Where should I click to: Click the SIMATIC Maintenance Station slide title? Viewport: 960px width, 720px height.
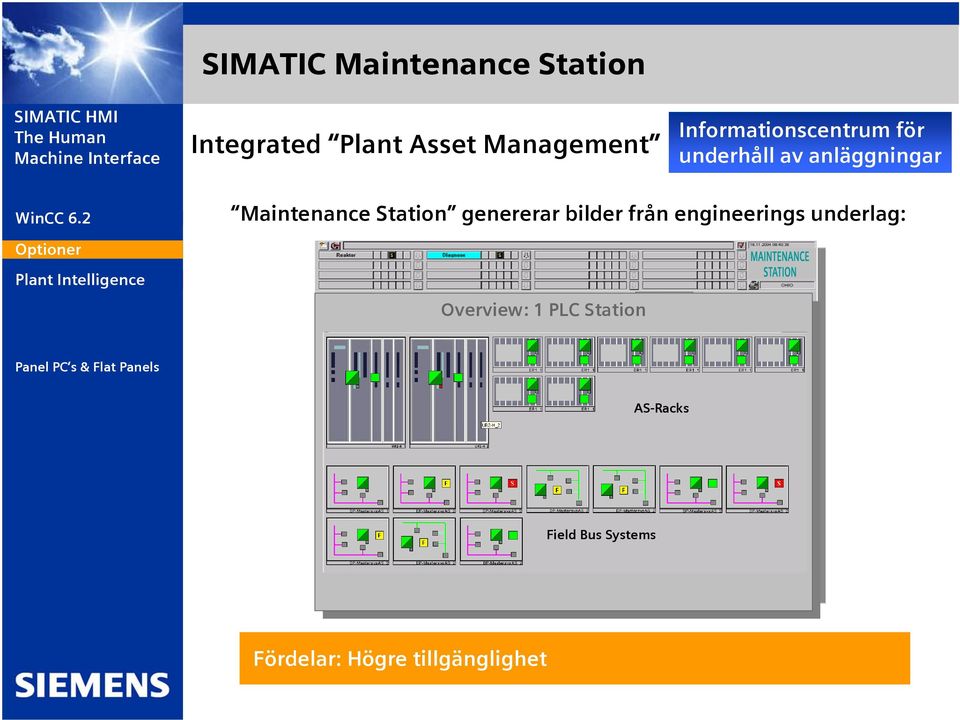423,64
